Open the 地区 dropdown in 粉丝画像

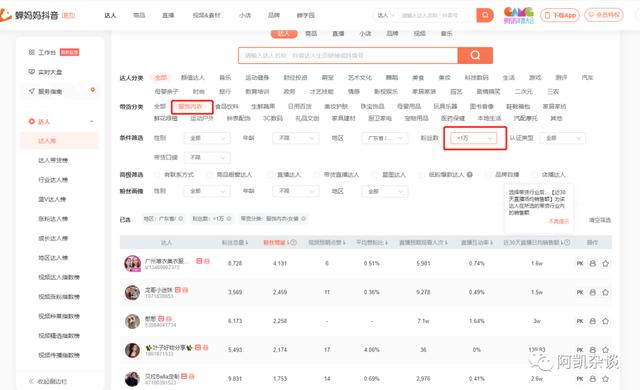[385, 191]
